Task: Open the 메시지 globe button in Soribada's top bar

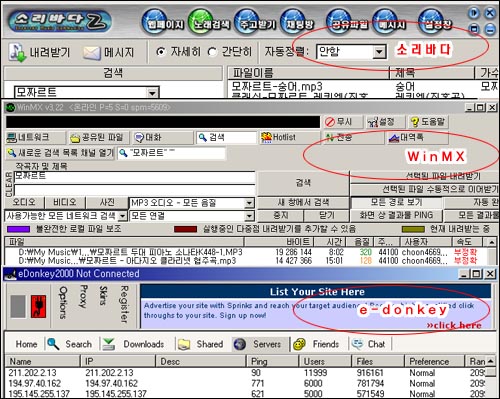Action: tap(389, 22)
